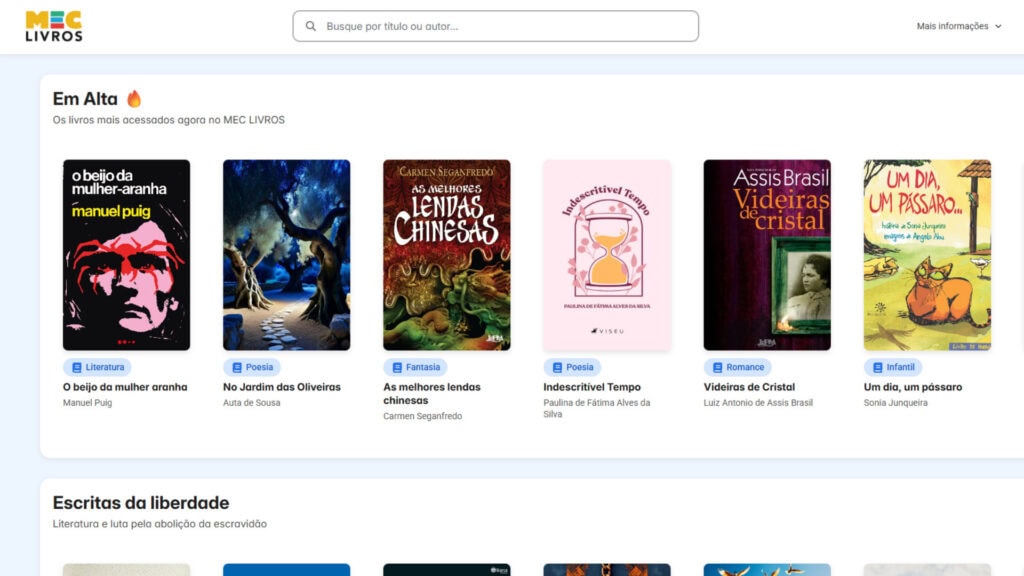Image resolution: width=1024 pixels, height=576 pixels.
Task: Click author name Carmen Seganfredo
Action: (x=423, y=416)
